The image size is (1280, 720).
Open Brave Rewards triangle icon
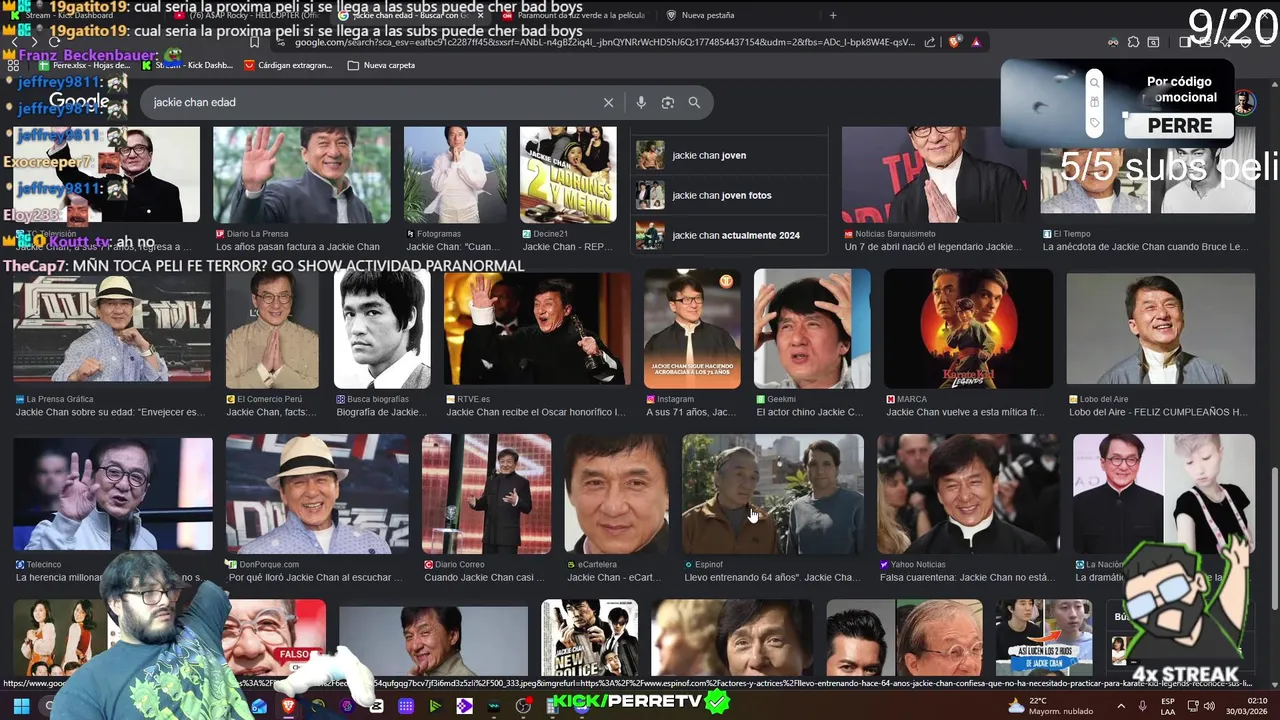tap(976, 42)
